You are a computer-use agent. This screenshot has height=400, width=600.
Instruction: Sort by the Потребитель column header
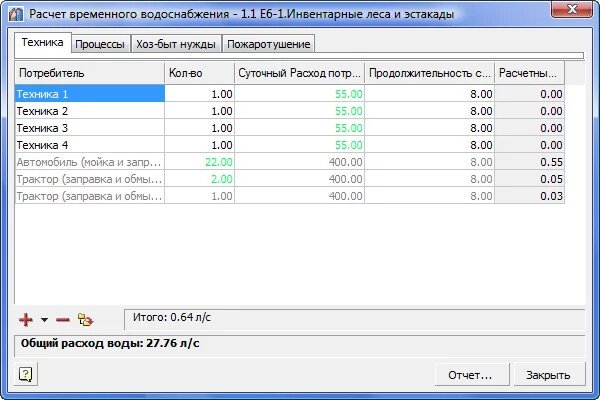pyautogui.click(x=90, y=73)
